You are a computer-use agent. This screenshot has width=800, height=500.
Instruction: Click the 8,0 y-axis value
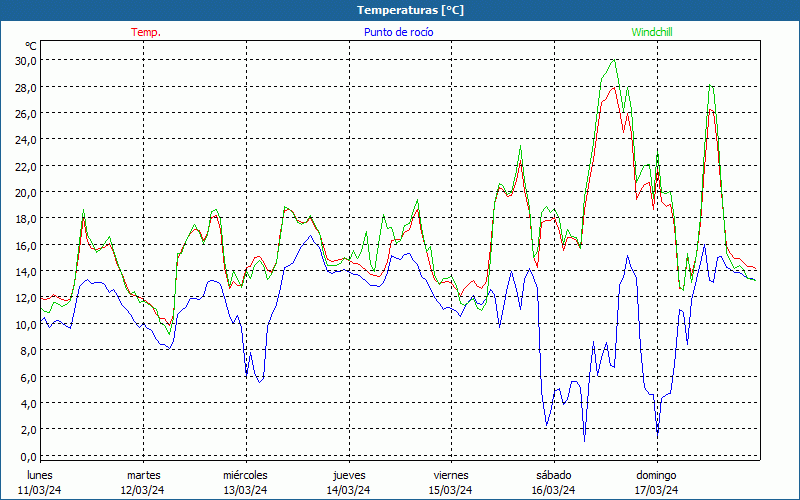click(28, 351)
